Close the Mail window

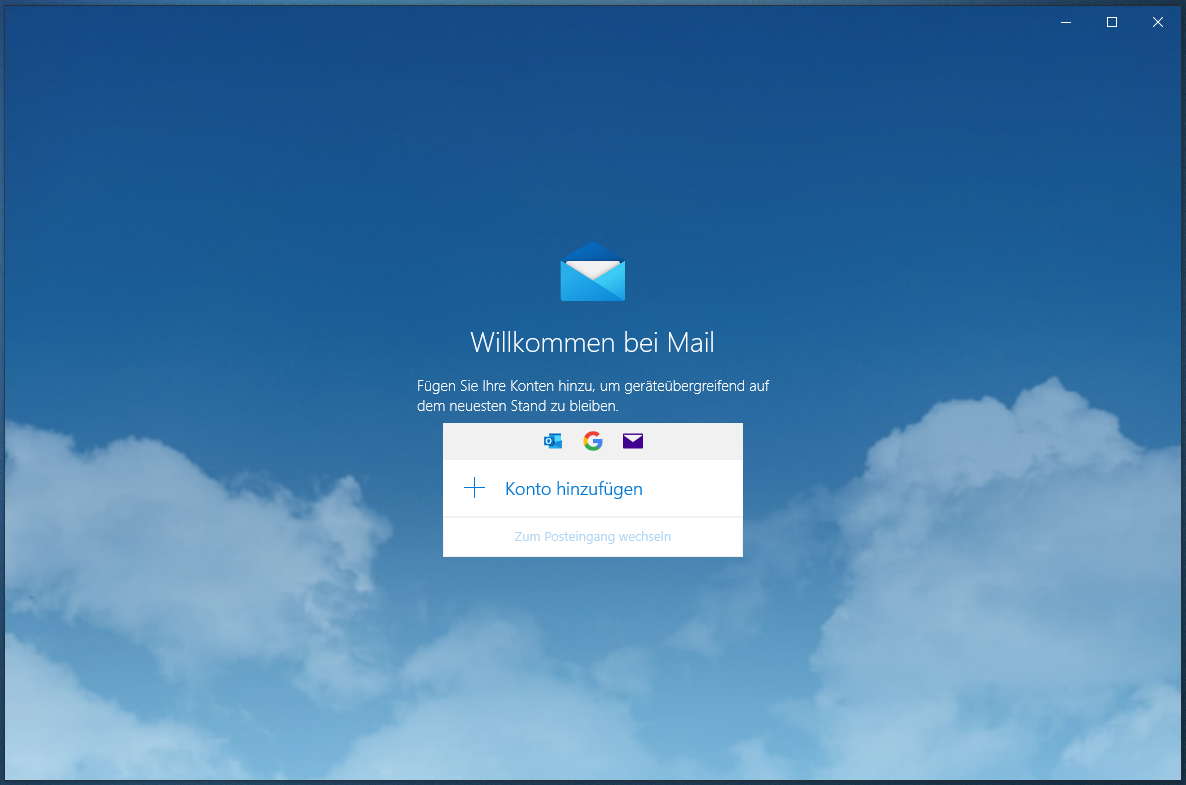click(1158, 22)
